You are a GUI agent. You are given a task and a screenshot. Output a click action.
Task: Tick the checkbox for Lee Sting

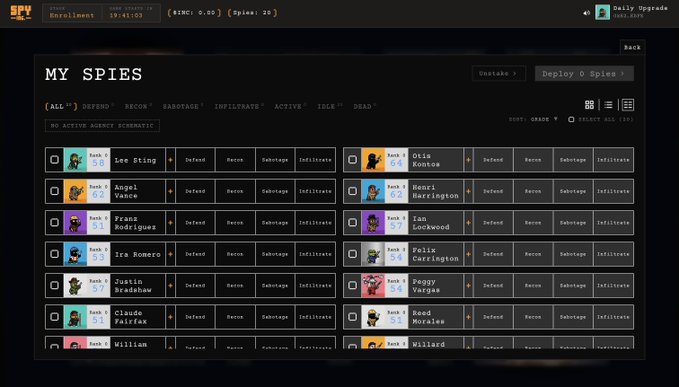pos(55,160)
